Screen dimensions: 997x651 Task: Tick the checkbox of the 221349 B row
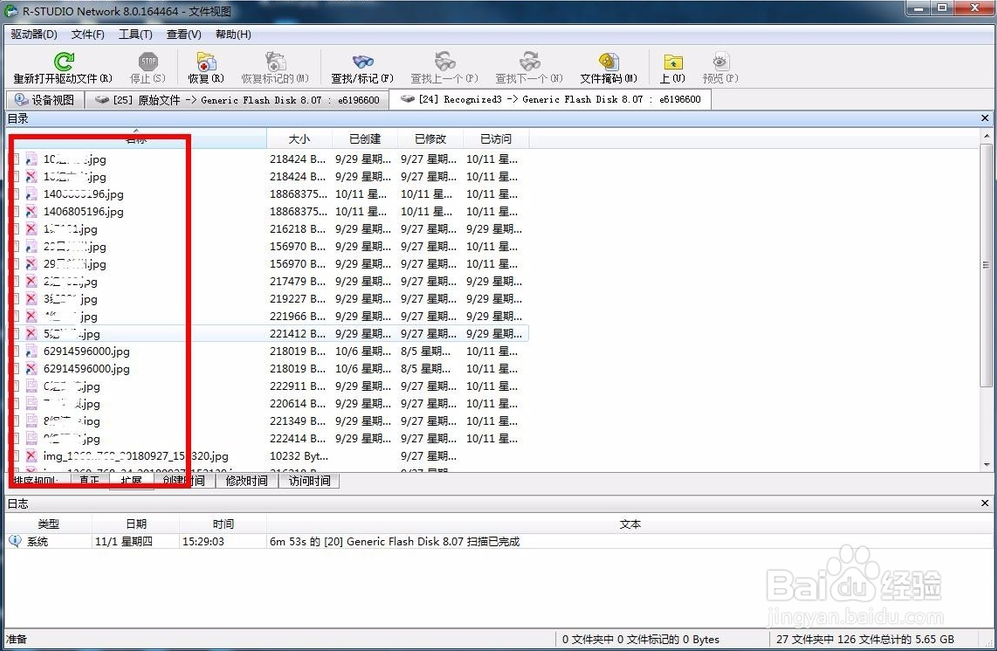click(15, 421)
